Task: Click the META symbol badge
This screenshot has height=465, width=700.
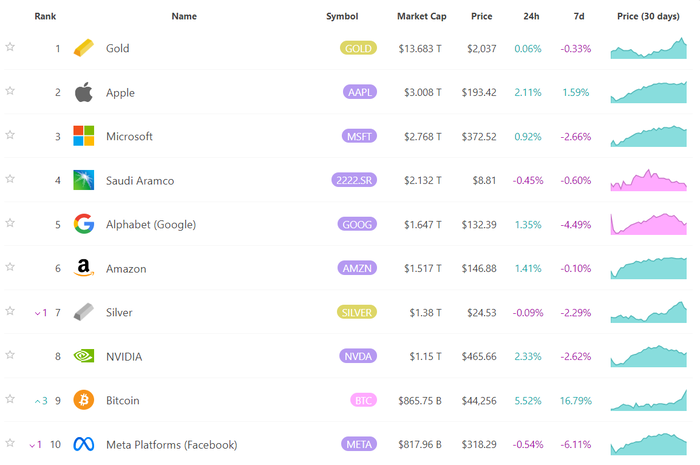Action: click(x=359, y=444)
